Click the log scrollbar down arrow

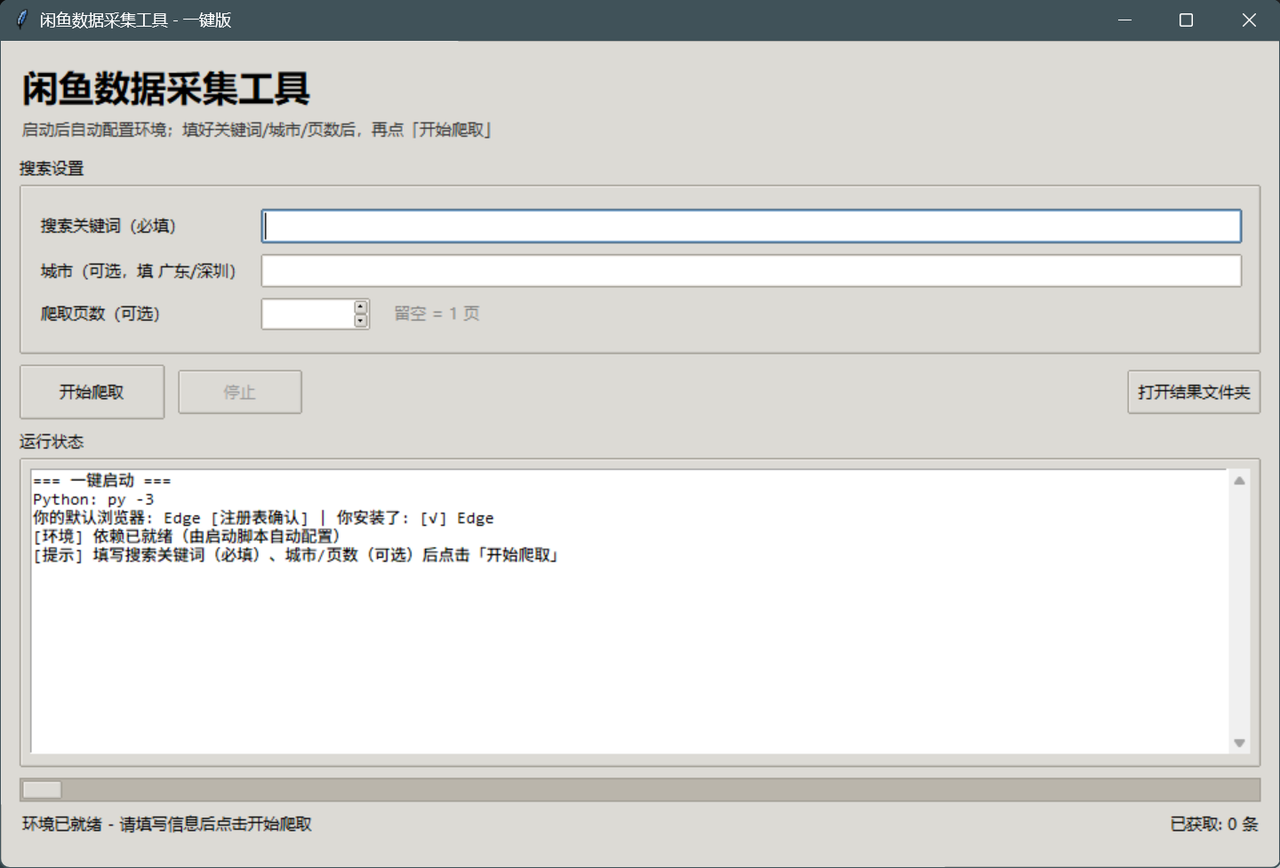point(1240,743)
